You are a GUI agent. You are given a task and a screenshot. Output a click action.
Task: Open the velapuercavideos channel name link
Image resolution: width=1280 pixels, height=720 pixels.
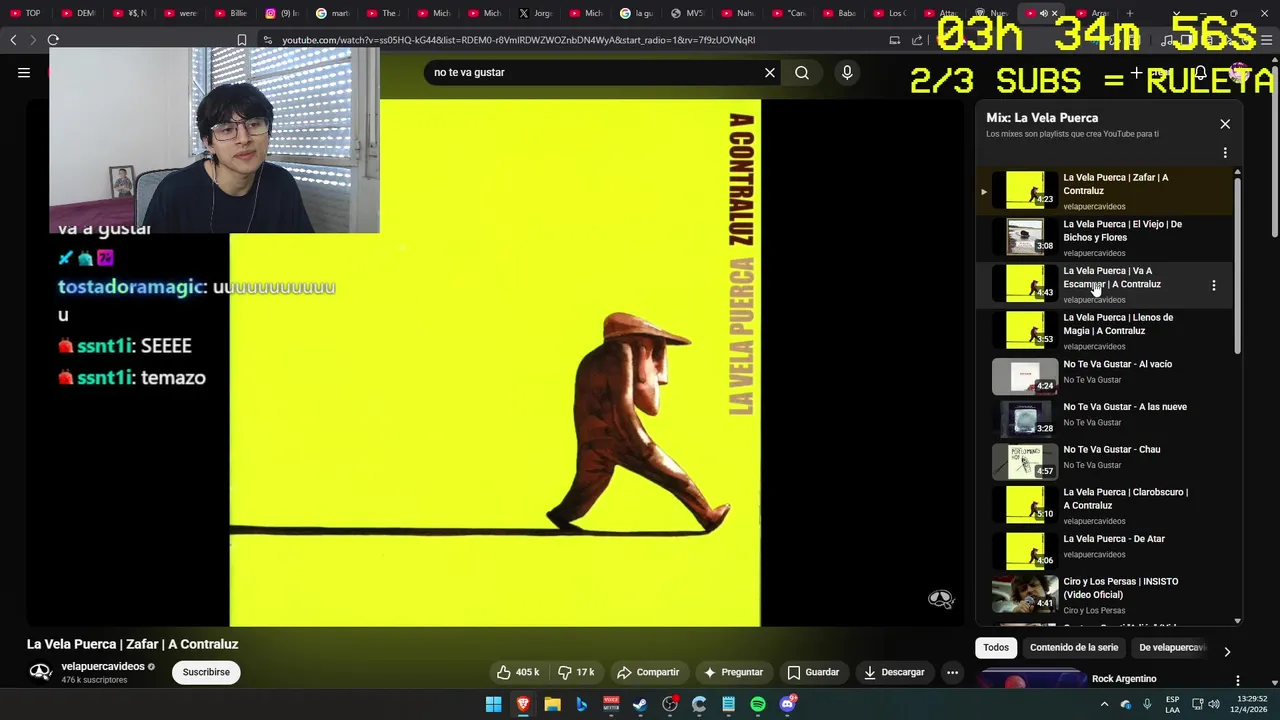(103, 666)
